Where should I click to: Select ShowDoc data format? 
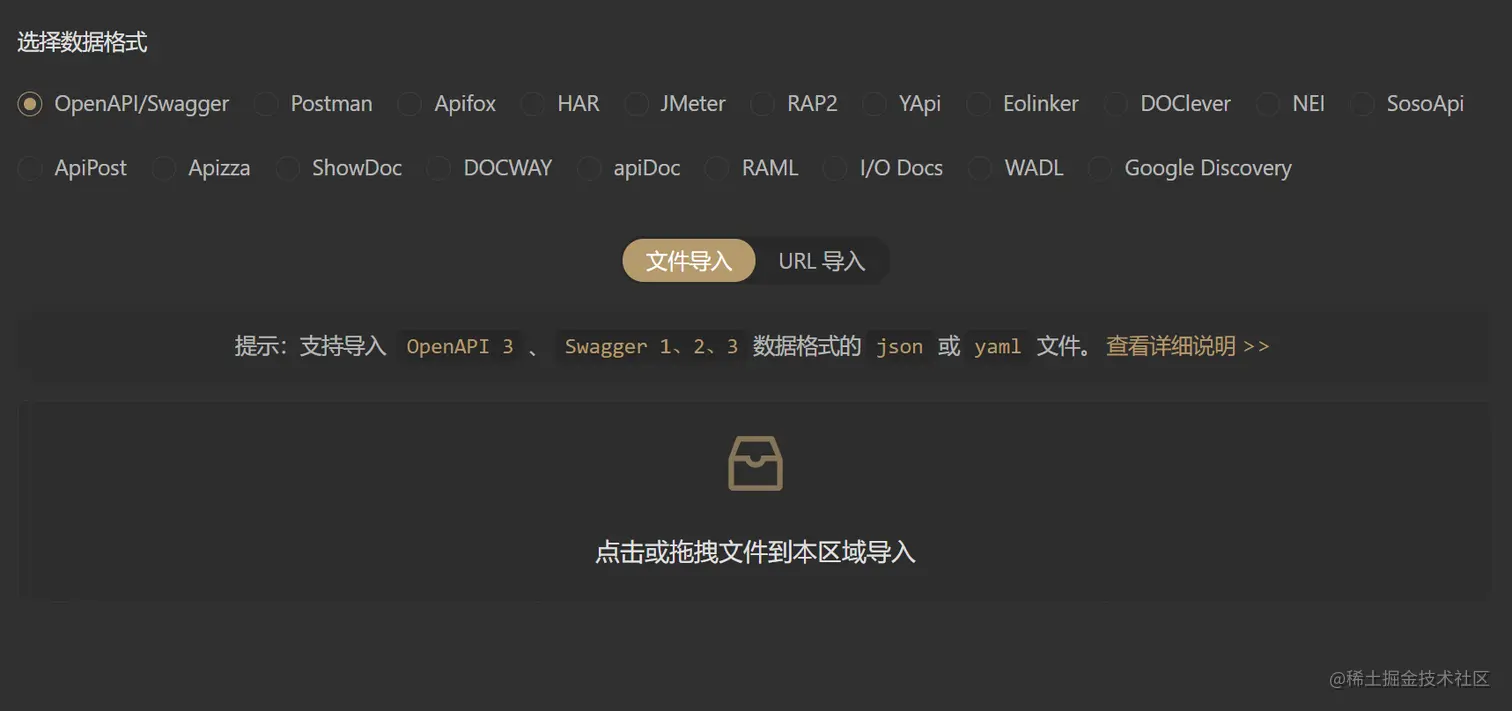[287, 168]
